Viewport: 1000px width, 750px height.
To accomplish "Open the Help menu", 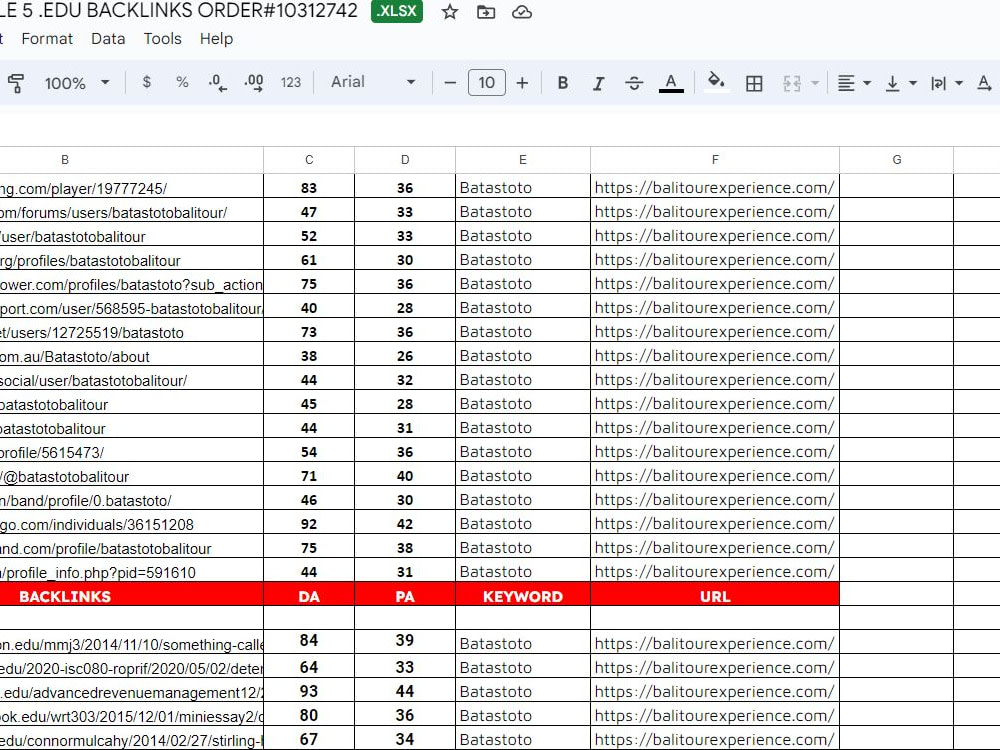I will tap(216, 39).
